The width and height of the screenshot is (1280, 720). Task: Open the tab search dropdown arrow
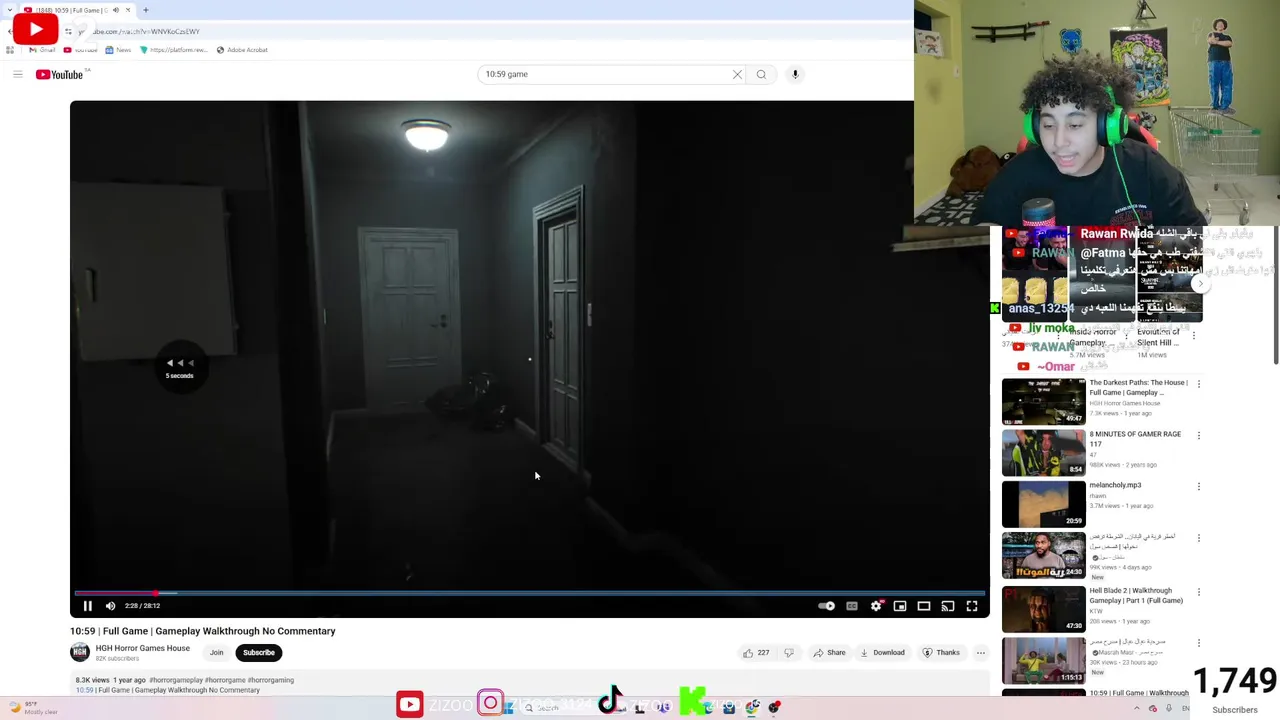pos(10,10)
